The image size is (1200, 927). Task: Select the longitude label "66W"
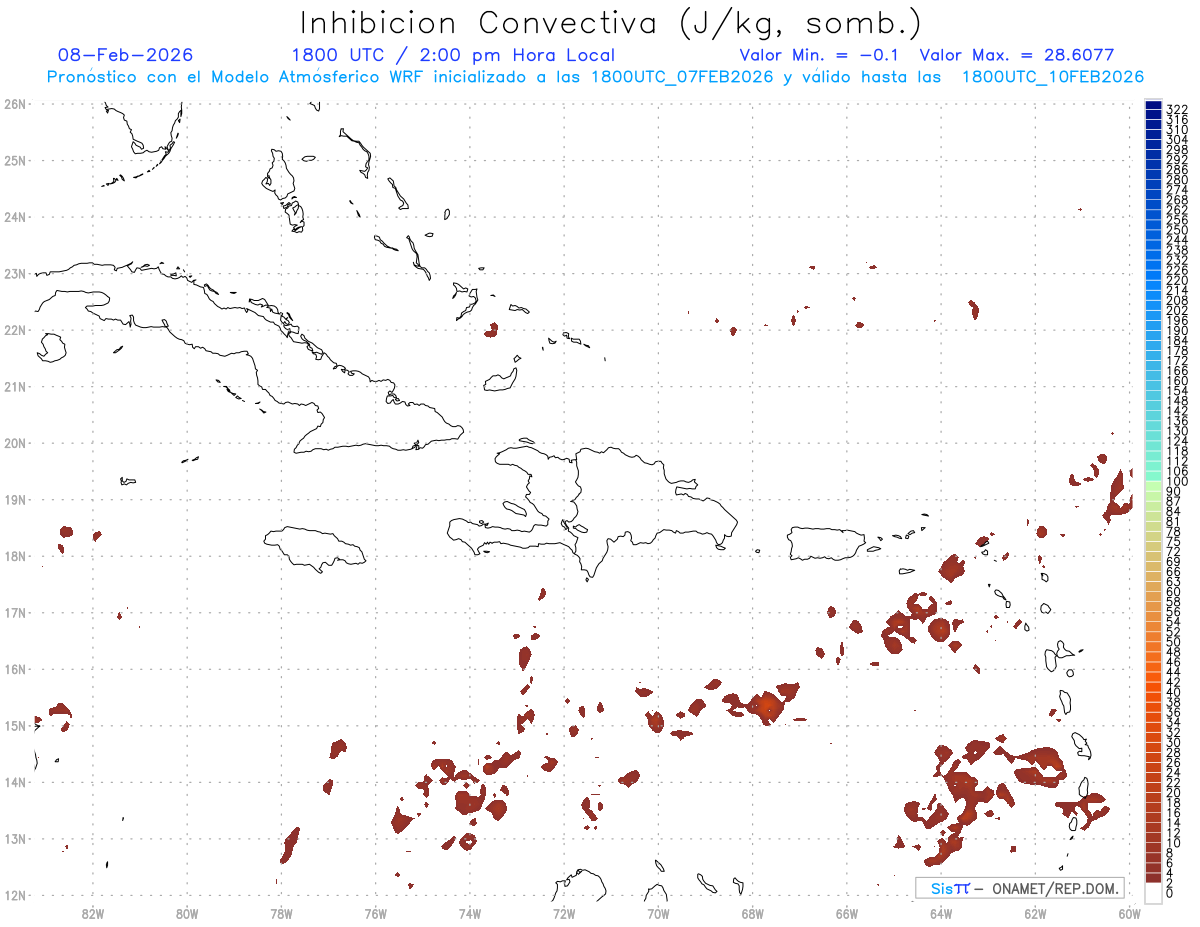(x=846, y=912)
